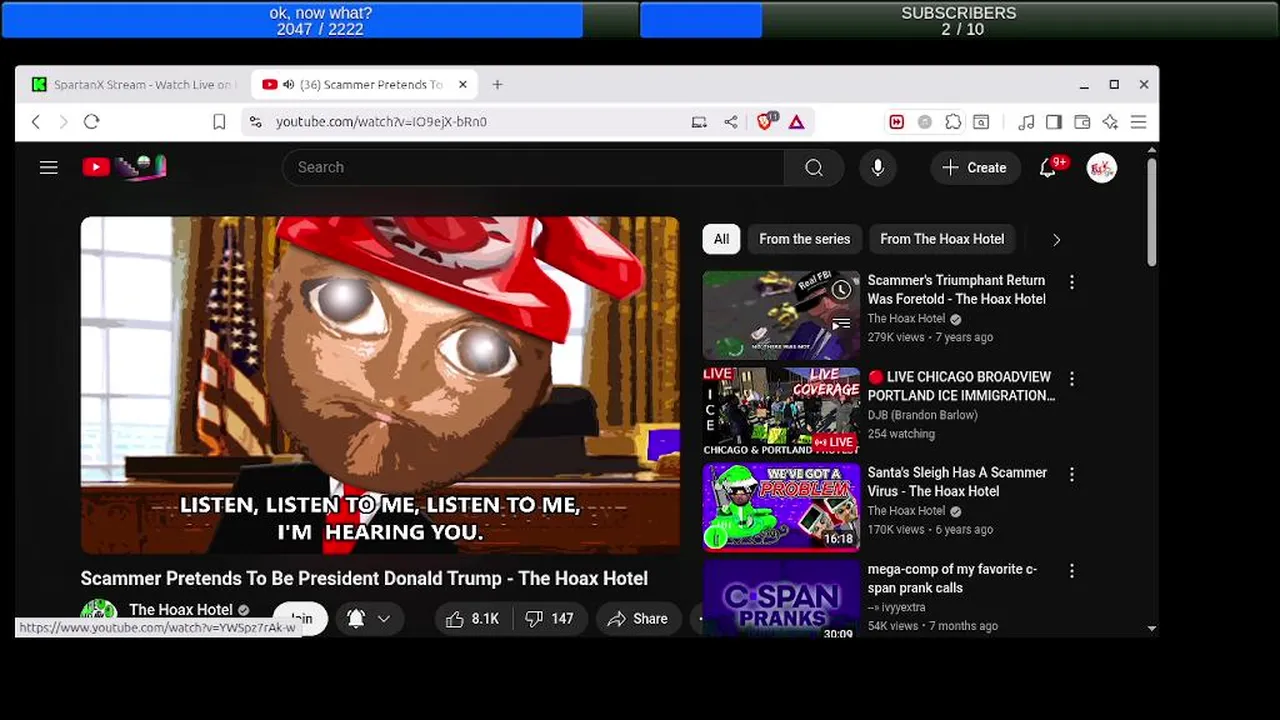
Task: Add Scammer's Triumphant Return to Watch Later
Action: [842, 290]
